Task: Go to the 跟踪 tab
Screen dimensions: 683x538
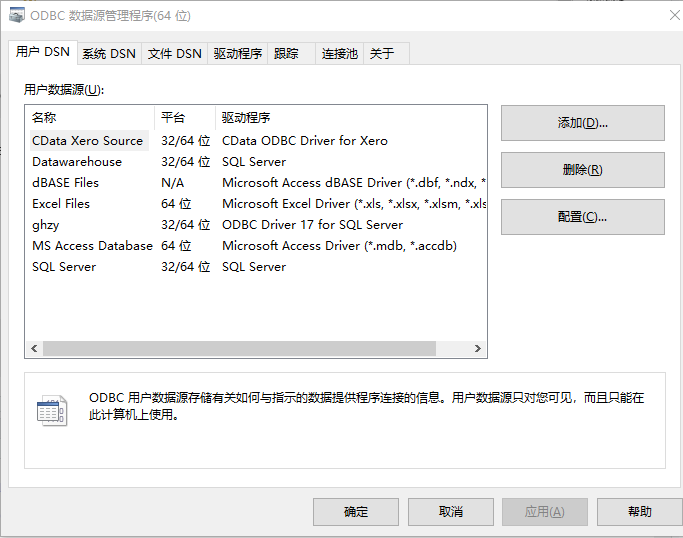Action: point(291,54)
